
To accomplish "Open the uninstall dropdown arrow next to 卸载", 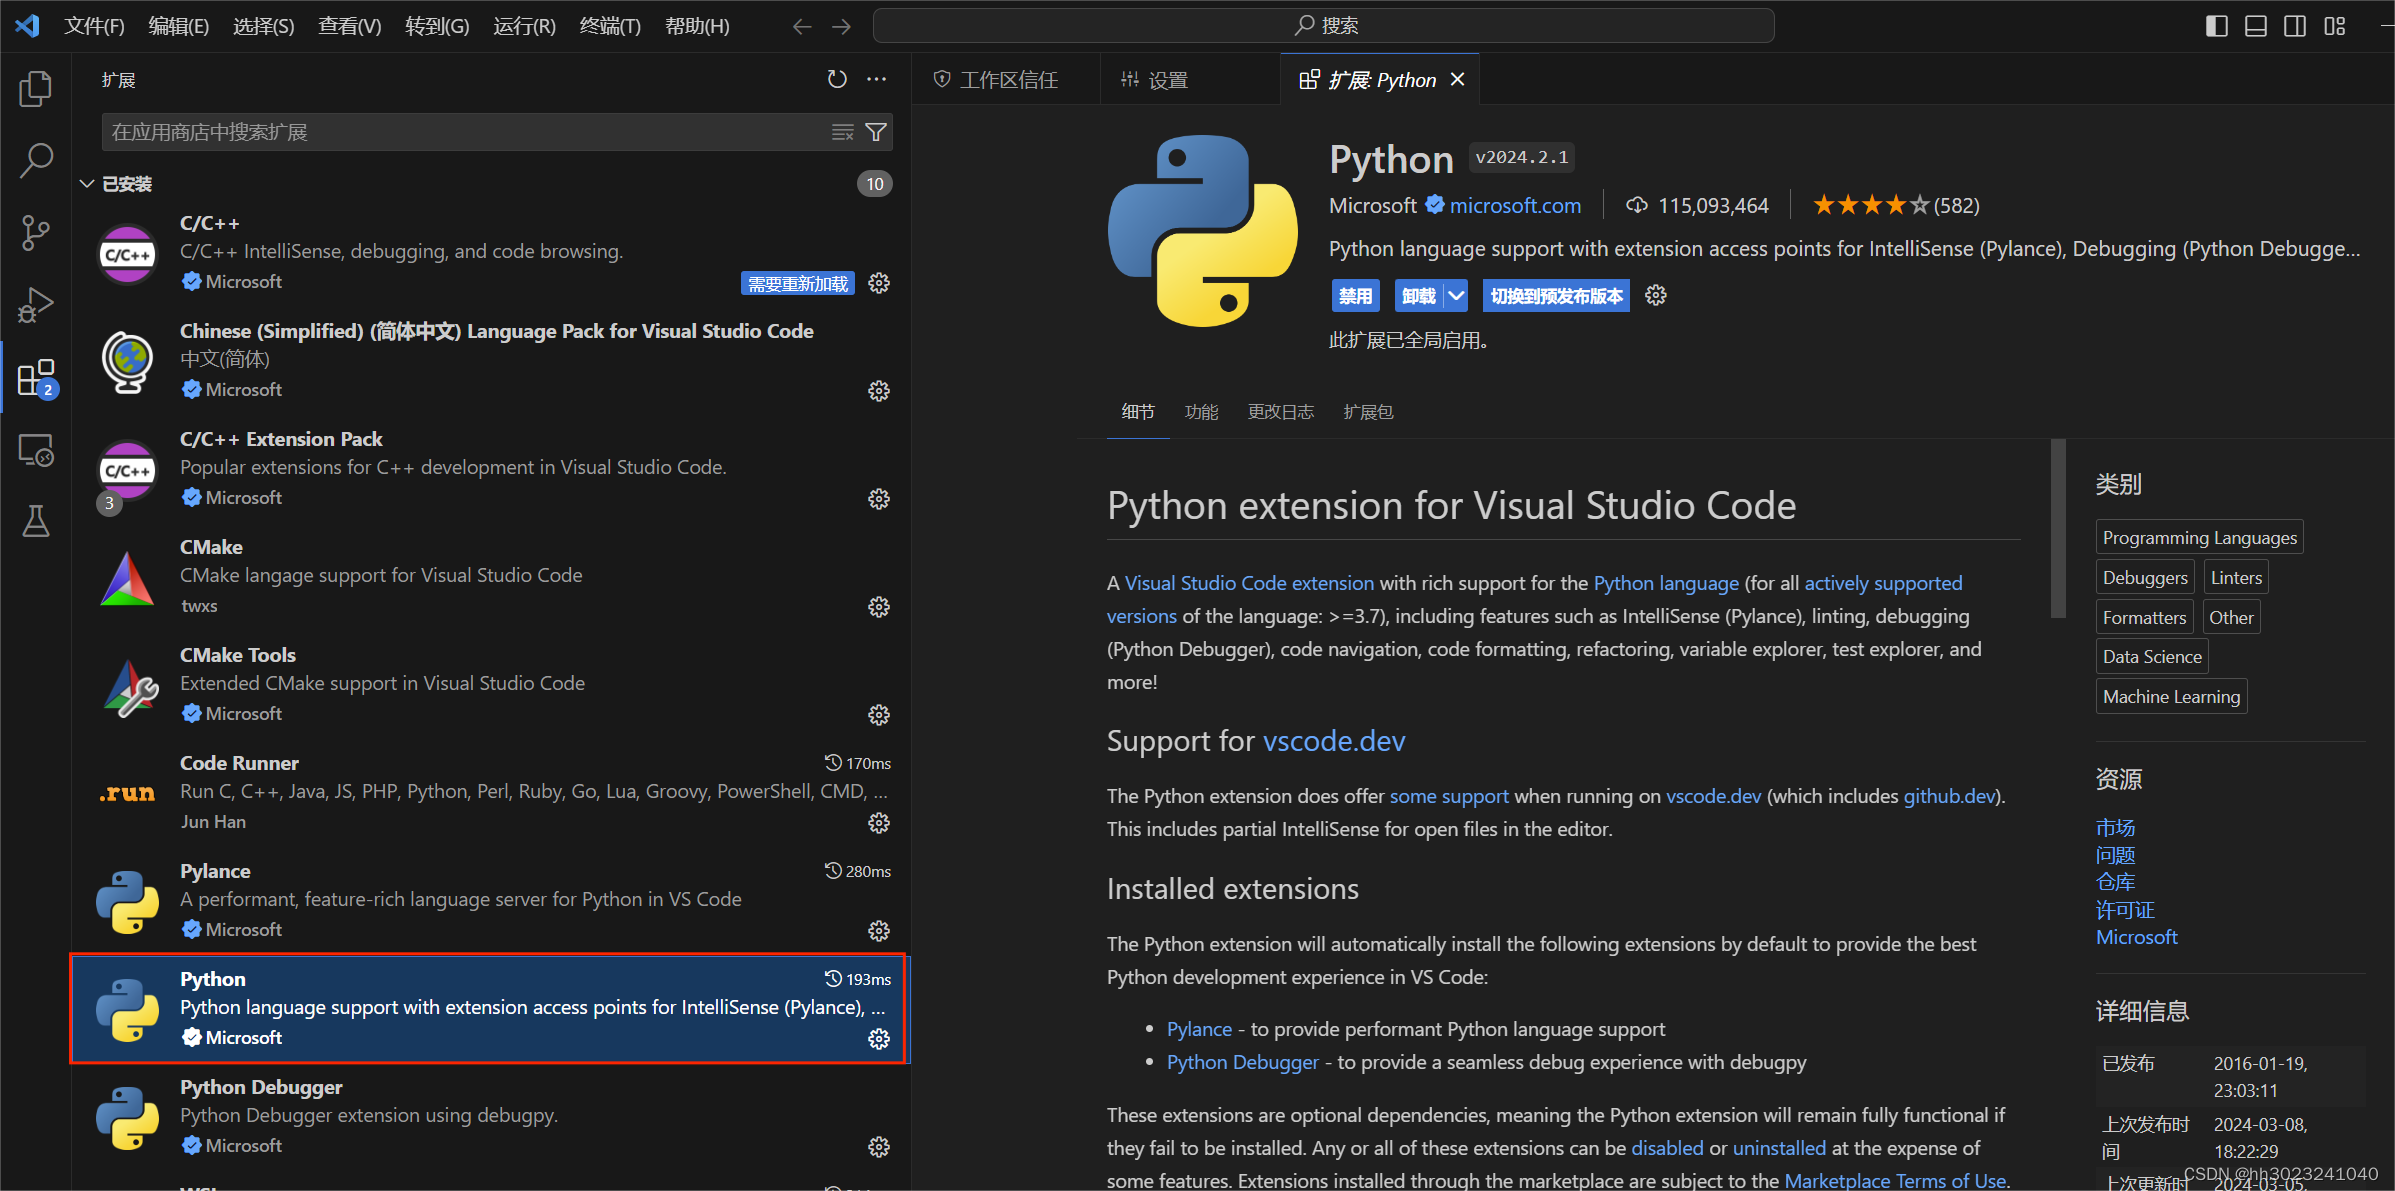I will pos(1456,295).
